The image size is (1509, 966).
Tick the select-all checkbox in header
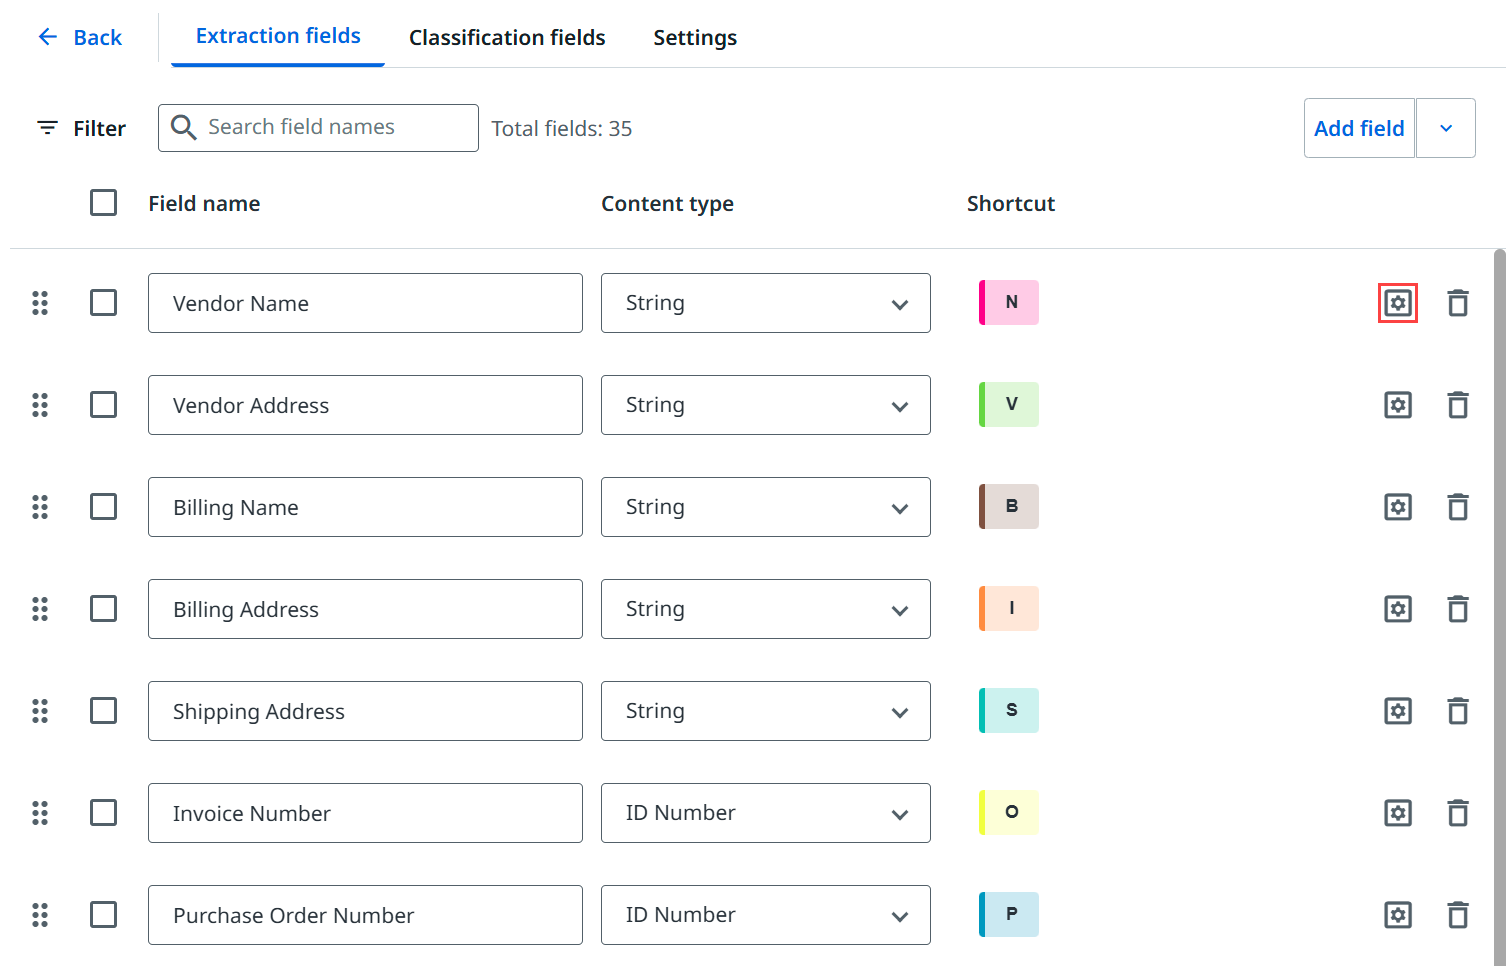coord(103,203)
